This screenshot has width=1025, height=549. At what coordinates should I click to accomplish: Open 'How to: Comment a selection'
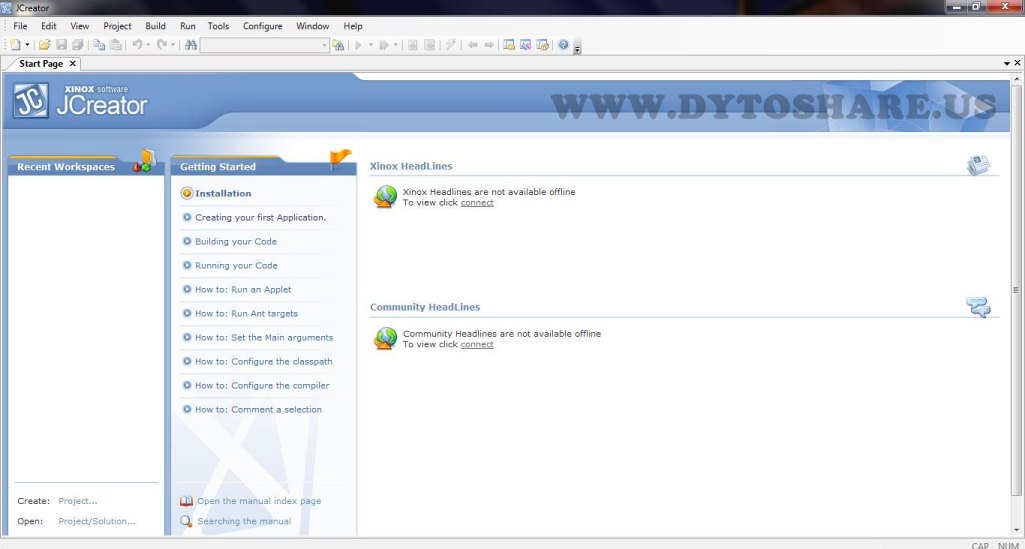pyautogui.click(x=258, y=410)
